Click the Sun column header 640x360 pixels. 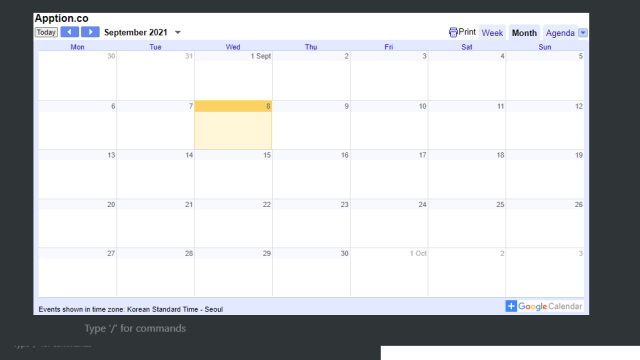[545, 47]
